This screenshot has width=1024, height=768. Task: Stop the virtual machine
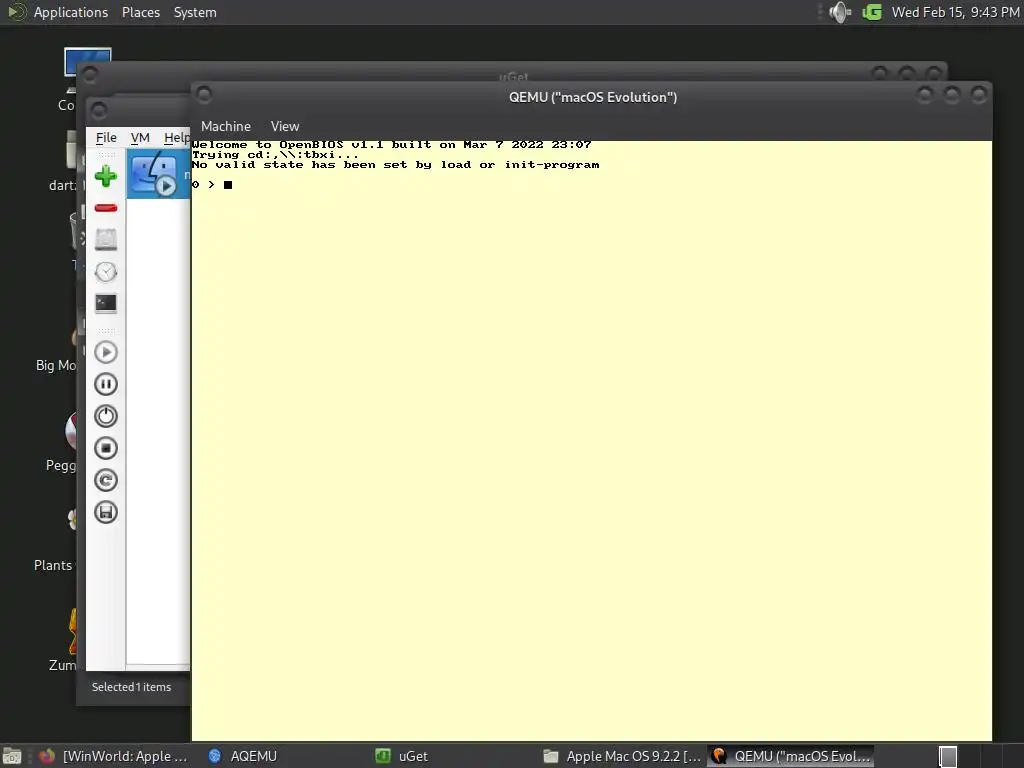[x=106, y=448]
